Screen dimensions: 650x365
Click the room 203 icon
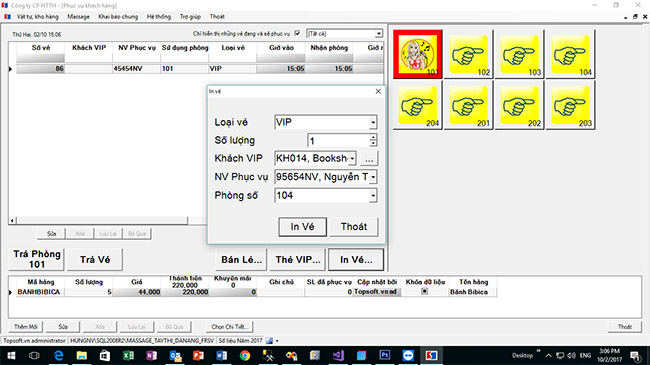tap(570, 105)
